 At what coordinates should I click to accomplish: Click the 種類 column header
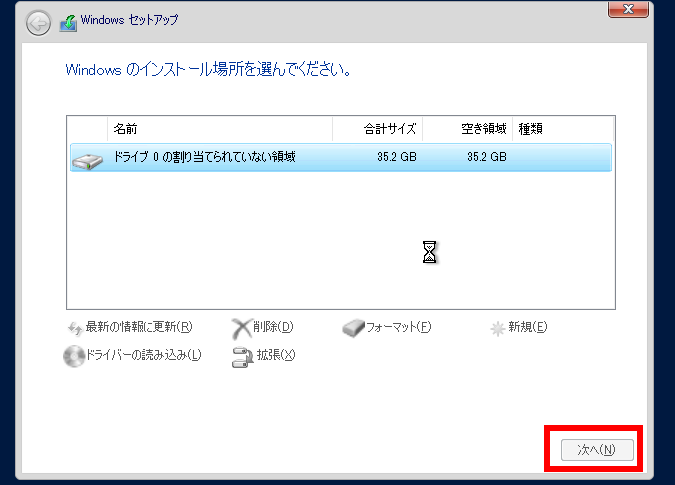coord(563,129)
